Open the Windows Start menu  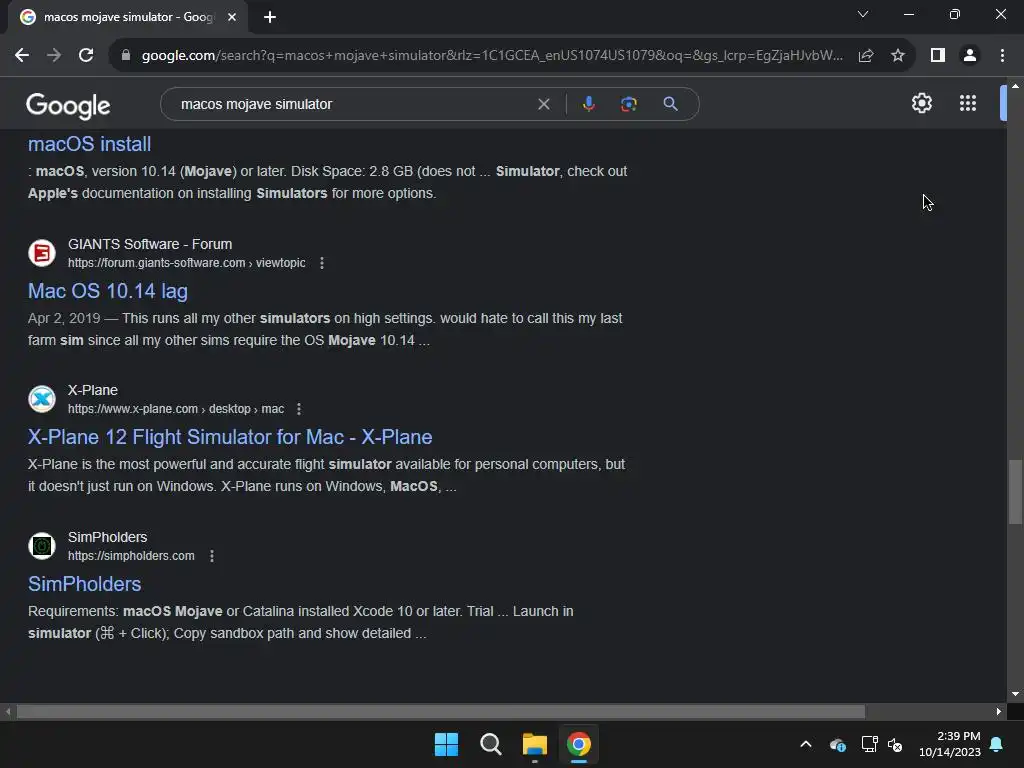pos(447,744)
